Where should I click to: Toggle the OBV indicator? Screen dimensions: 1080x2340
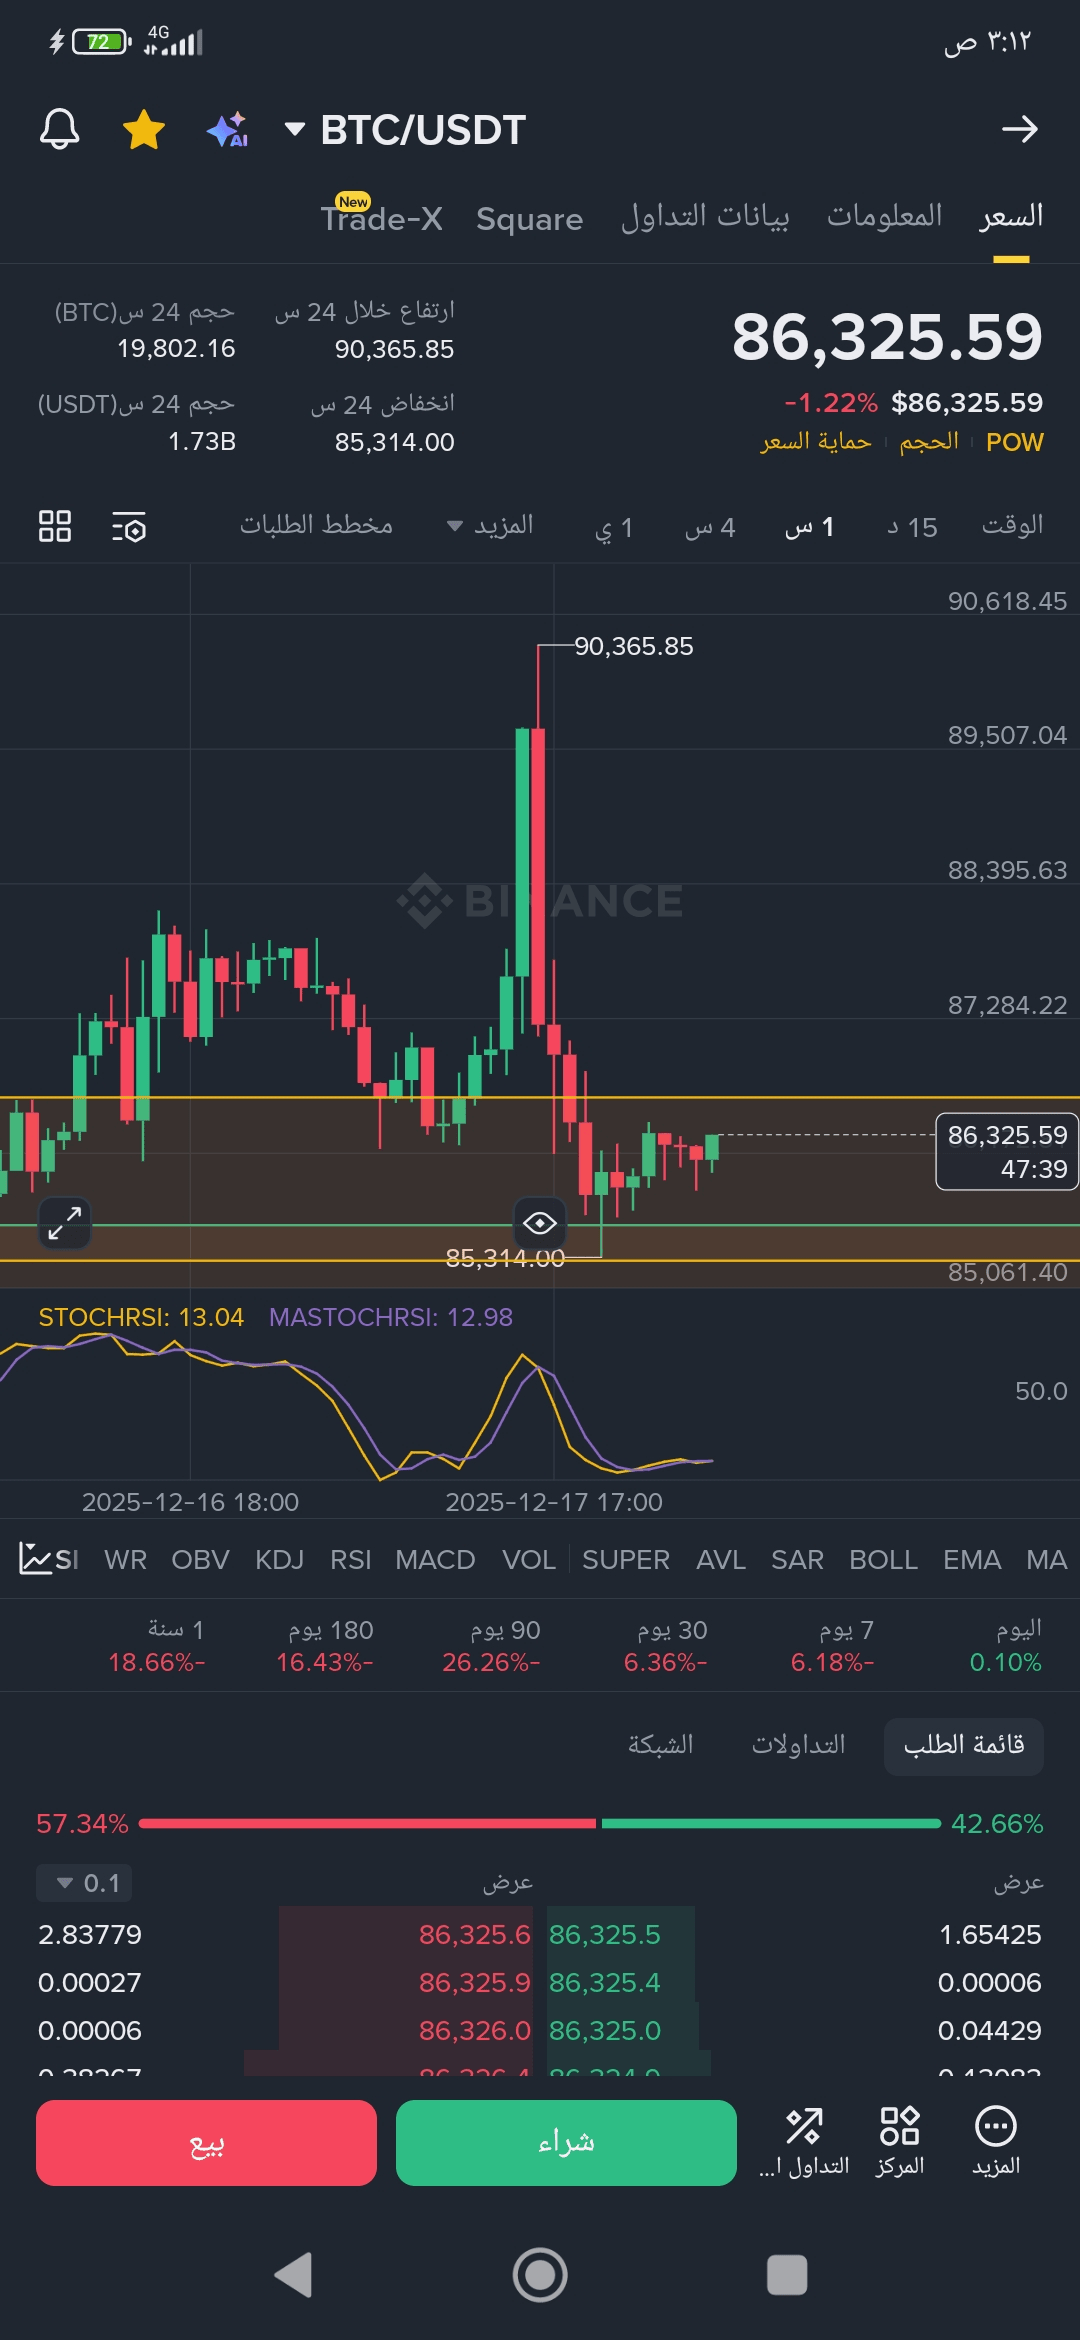pos(200,1560)
